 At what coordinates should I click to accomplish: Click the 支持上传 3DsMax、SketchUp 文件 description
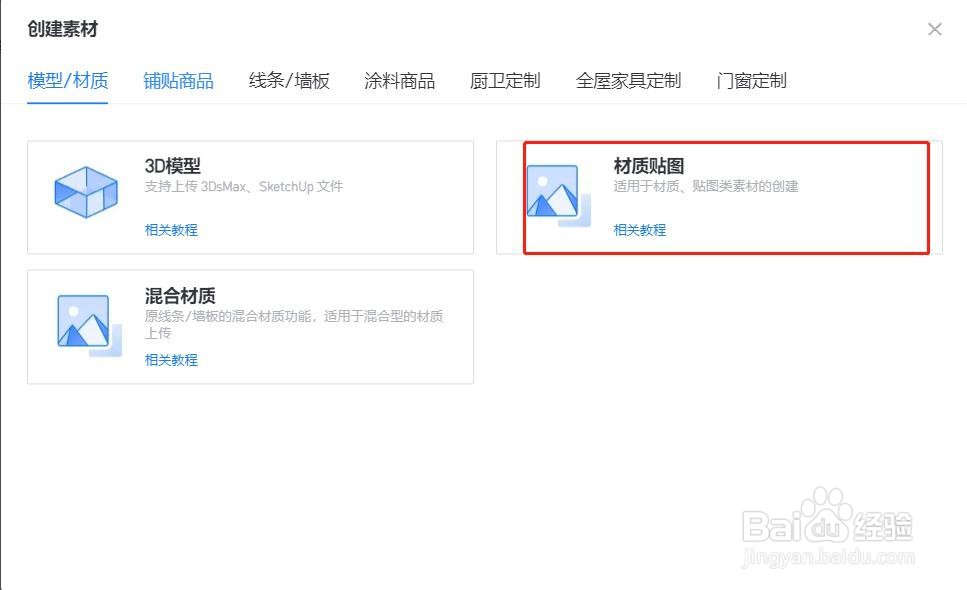pyautogui.click(x=244, y=186)
